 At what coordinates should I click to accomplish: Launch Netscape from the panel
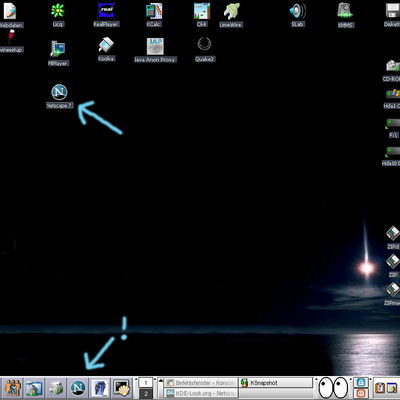pos(78,388)
